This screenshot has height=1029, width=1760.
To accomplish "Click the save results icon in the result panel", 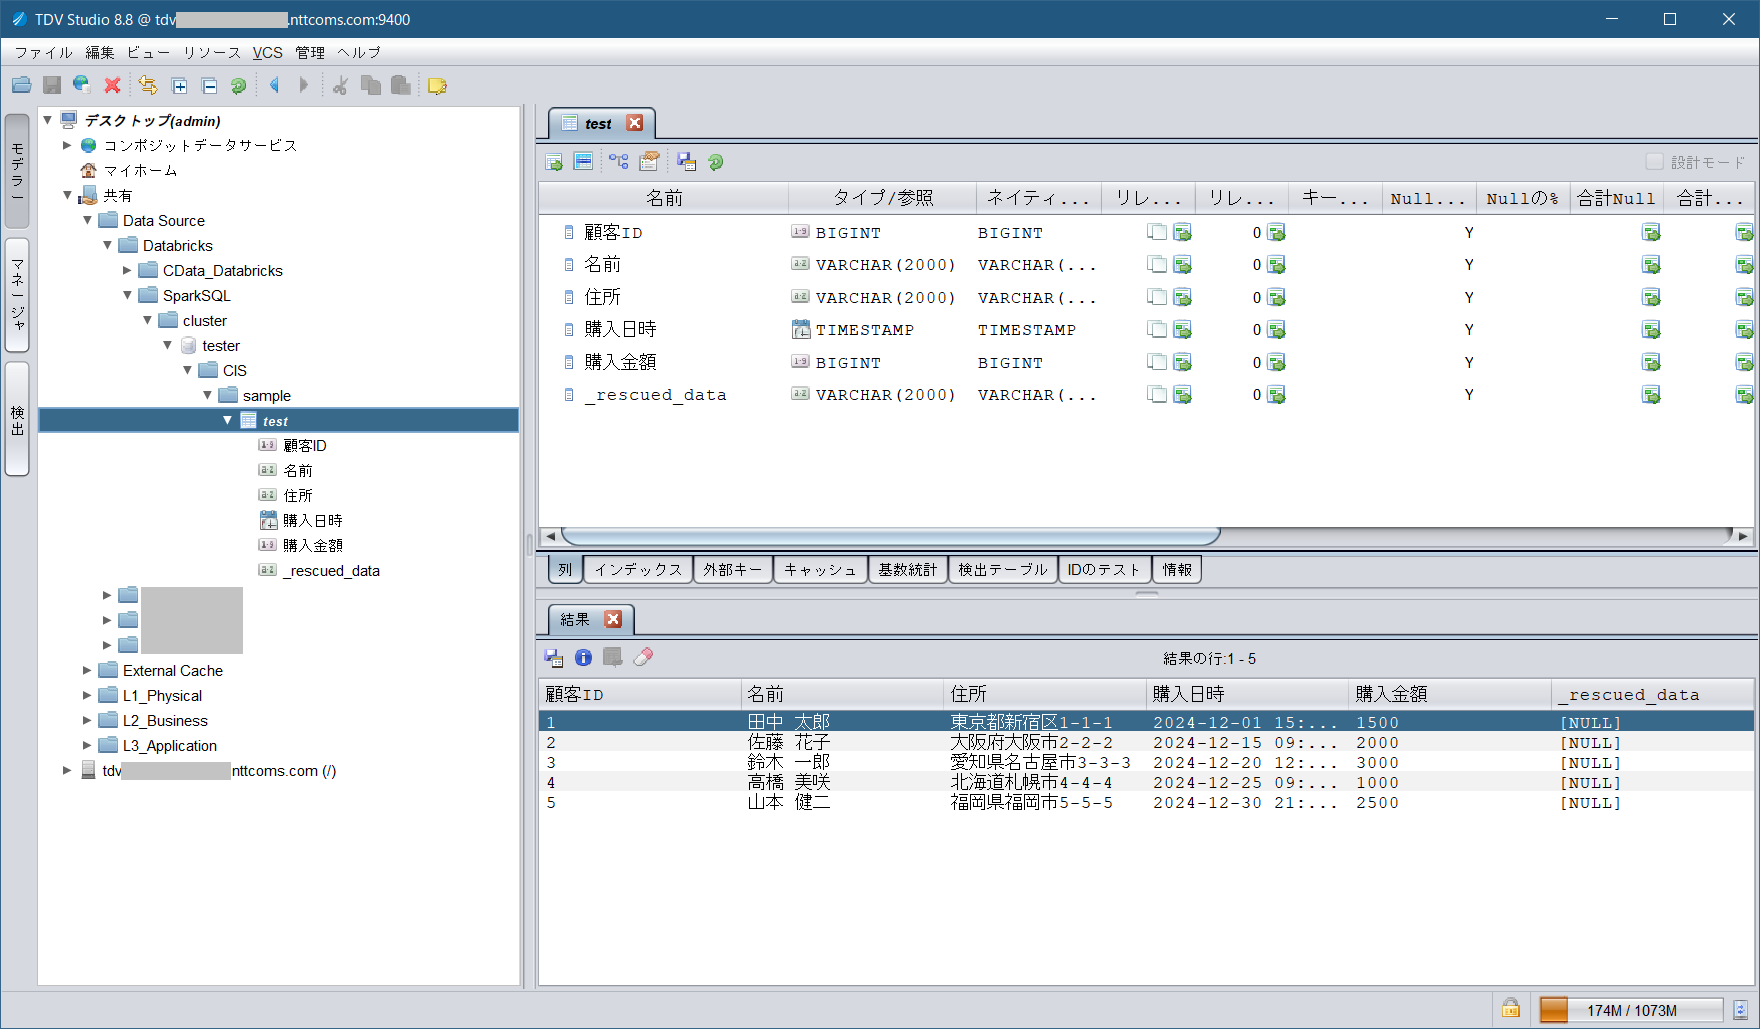I will [554, 658].
